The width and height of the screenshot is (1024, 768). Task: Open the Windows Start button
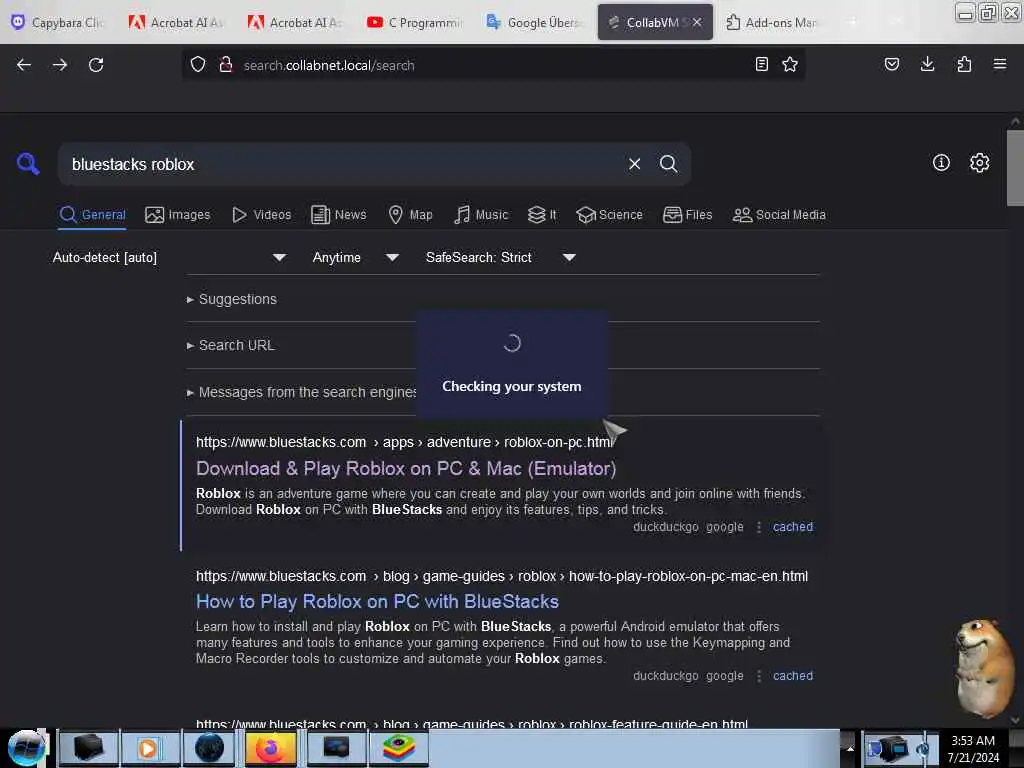pyautogui.click(x=26, y=748)
